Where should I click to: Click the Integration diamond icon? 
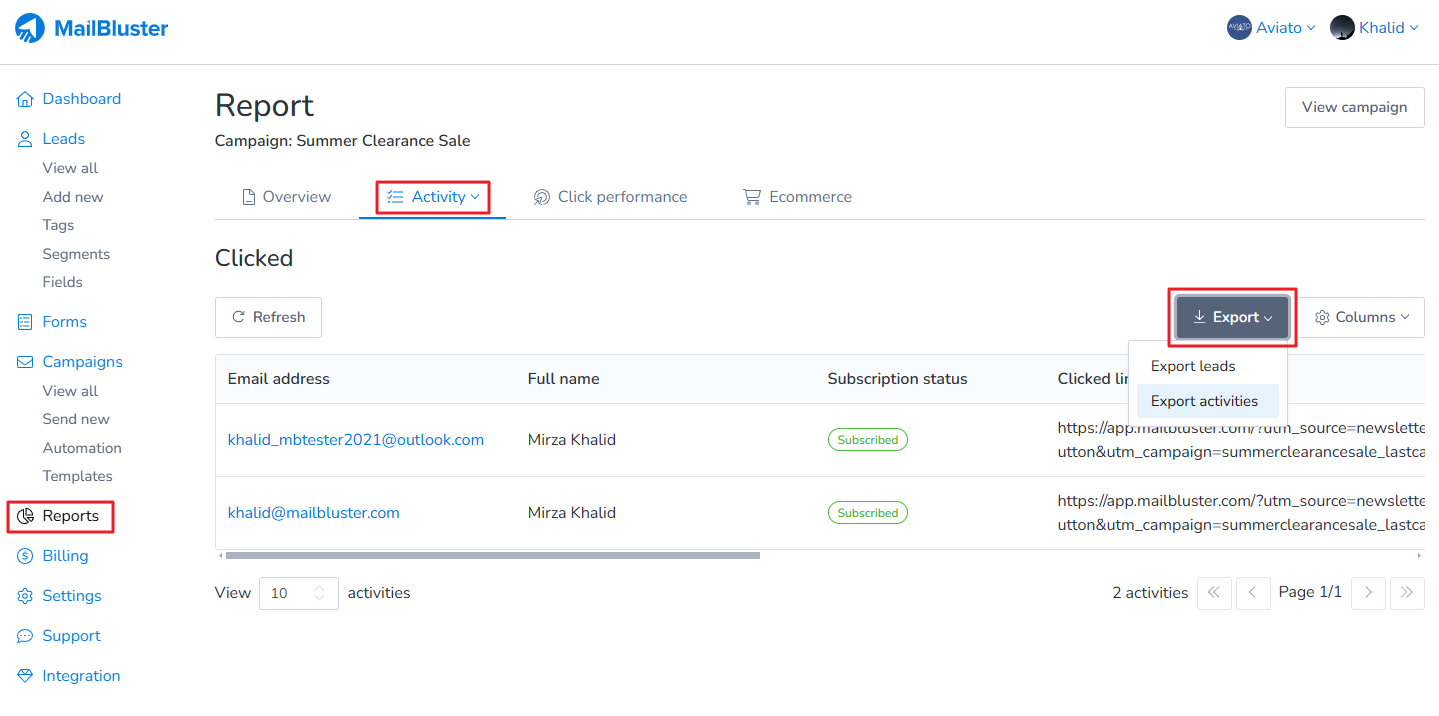(x=25, y=676)
